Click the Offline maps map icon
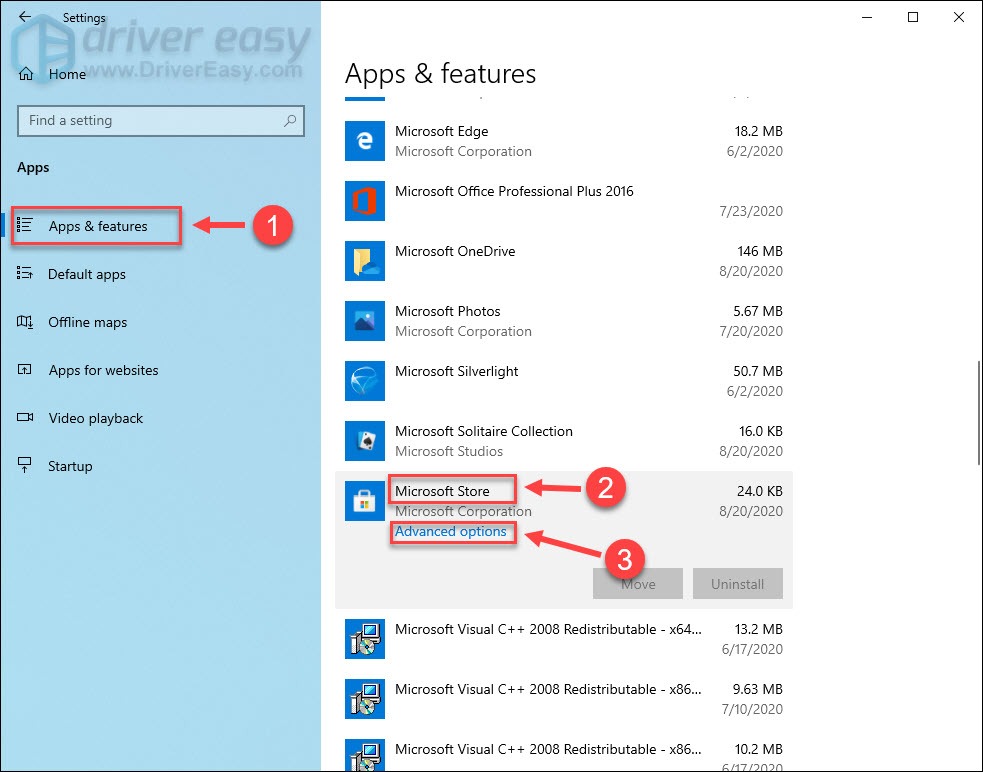The height and width of the screenshot is (772, 983). click(24, 322)
